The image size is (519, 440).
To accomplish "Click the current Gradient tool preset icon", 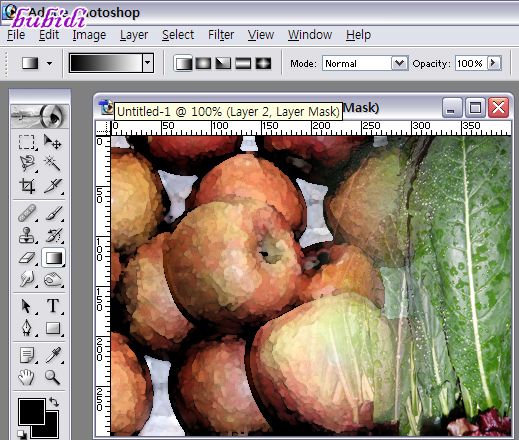I will 30,63.
